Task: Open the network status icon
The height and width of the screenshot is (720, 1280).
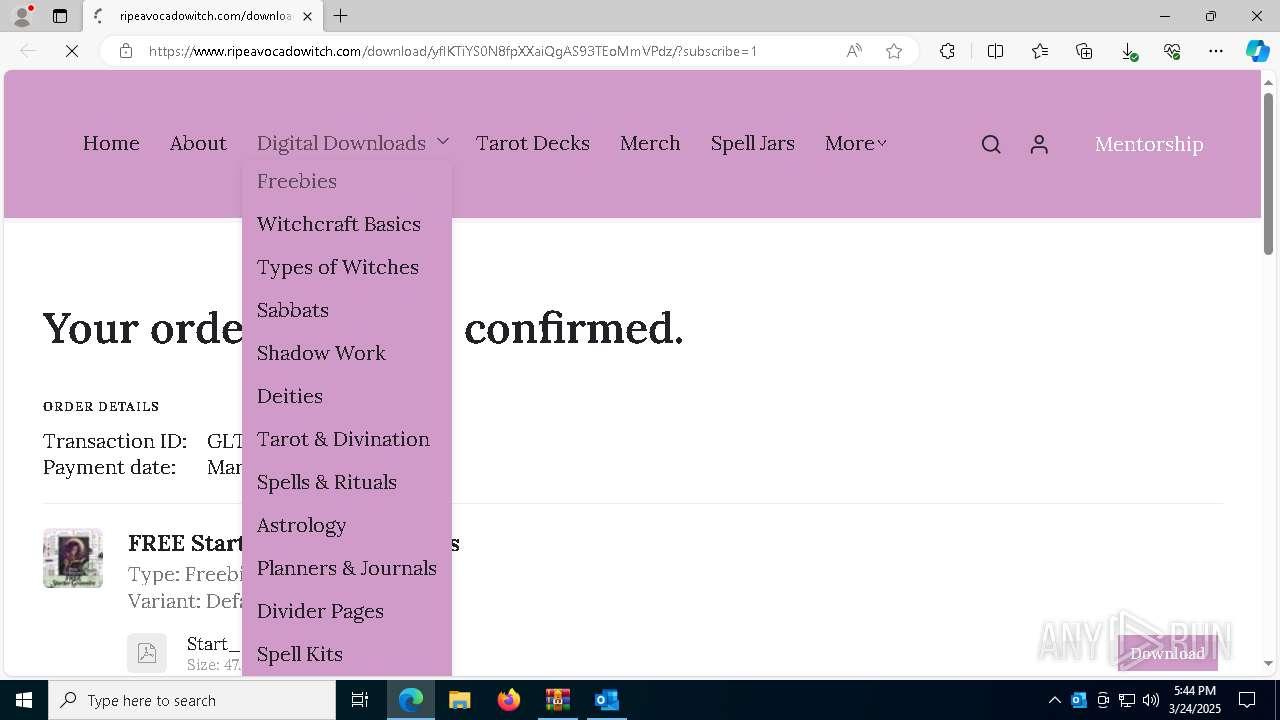Action: (1126, 700)
